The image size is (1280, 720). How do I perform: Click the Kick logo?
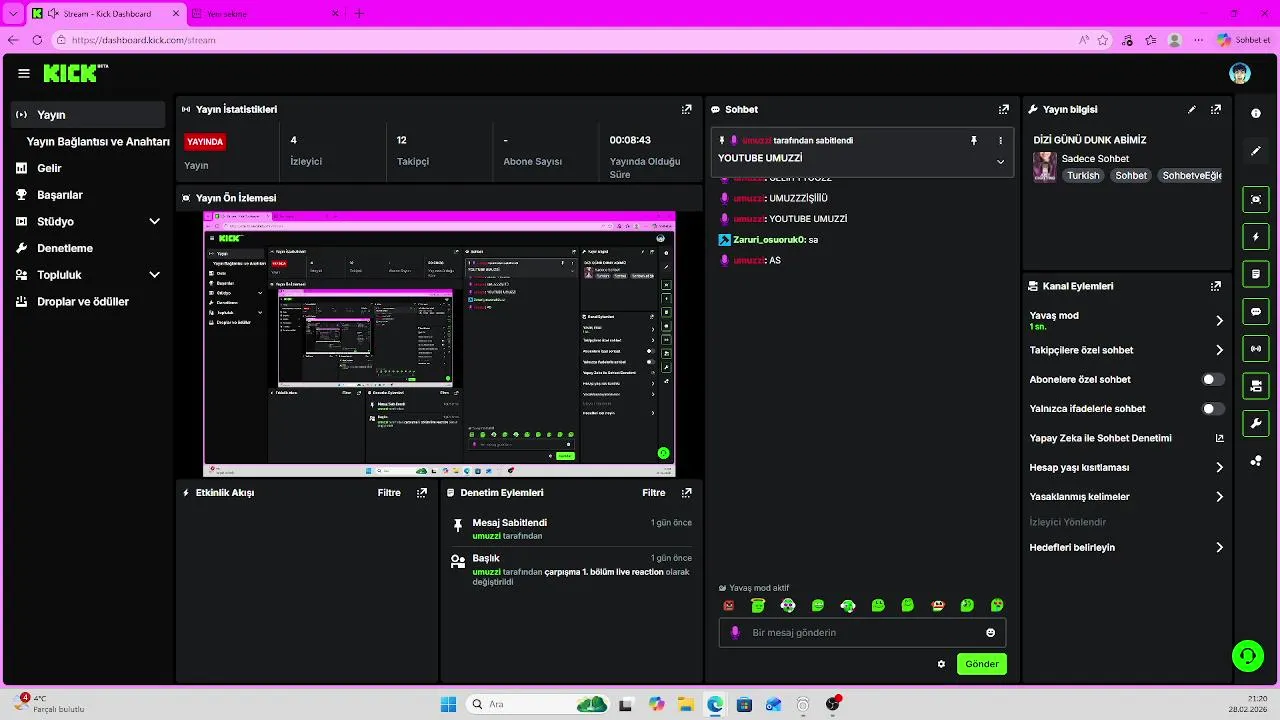pos(75,73)
